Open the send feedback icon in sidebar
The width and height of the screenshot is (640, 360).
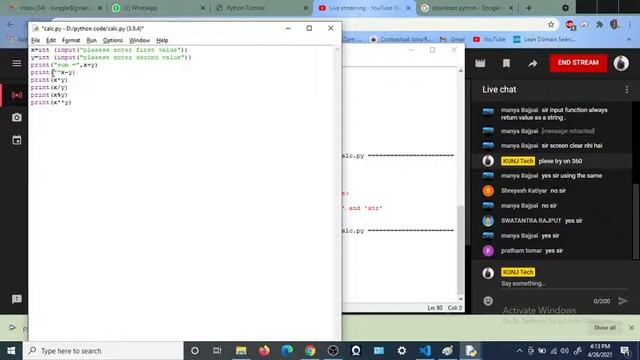(x=17, y=299)
